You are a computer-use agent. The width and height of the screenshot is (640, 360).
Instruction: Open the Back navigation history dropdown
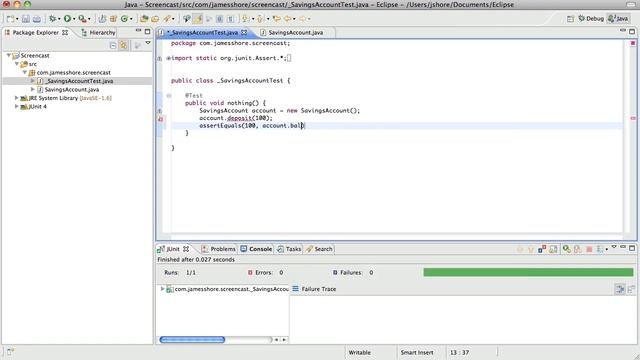(x=294, y=19)
